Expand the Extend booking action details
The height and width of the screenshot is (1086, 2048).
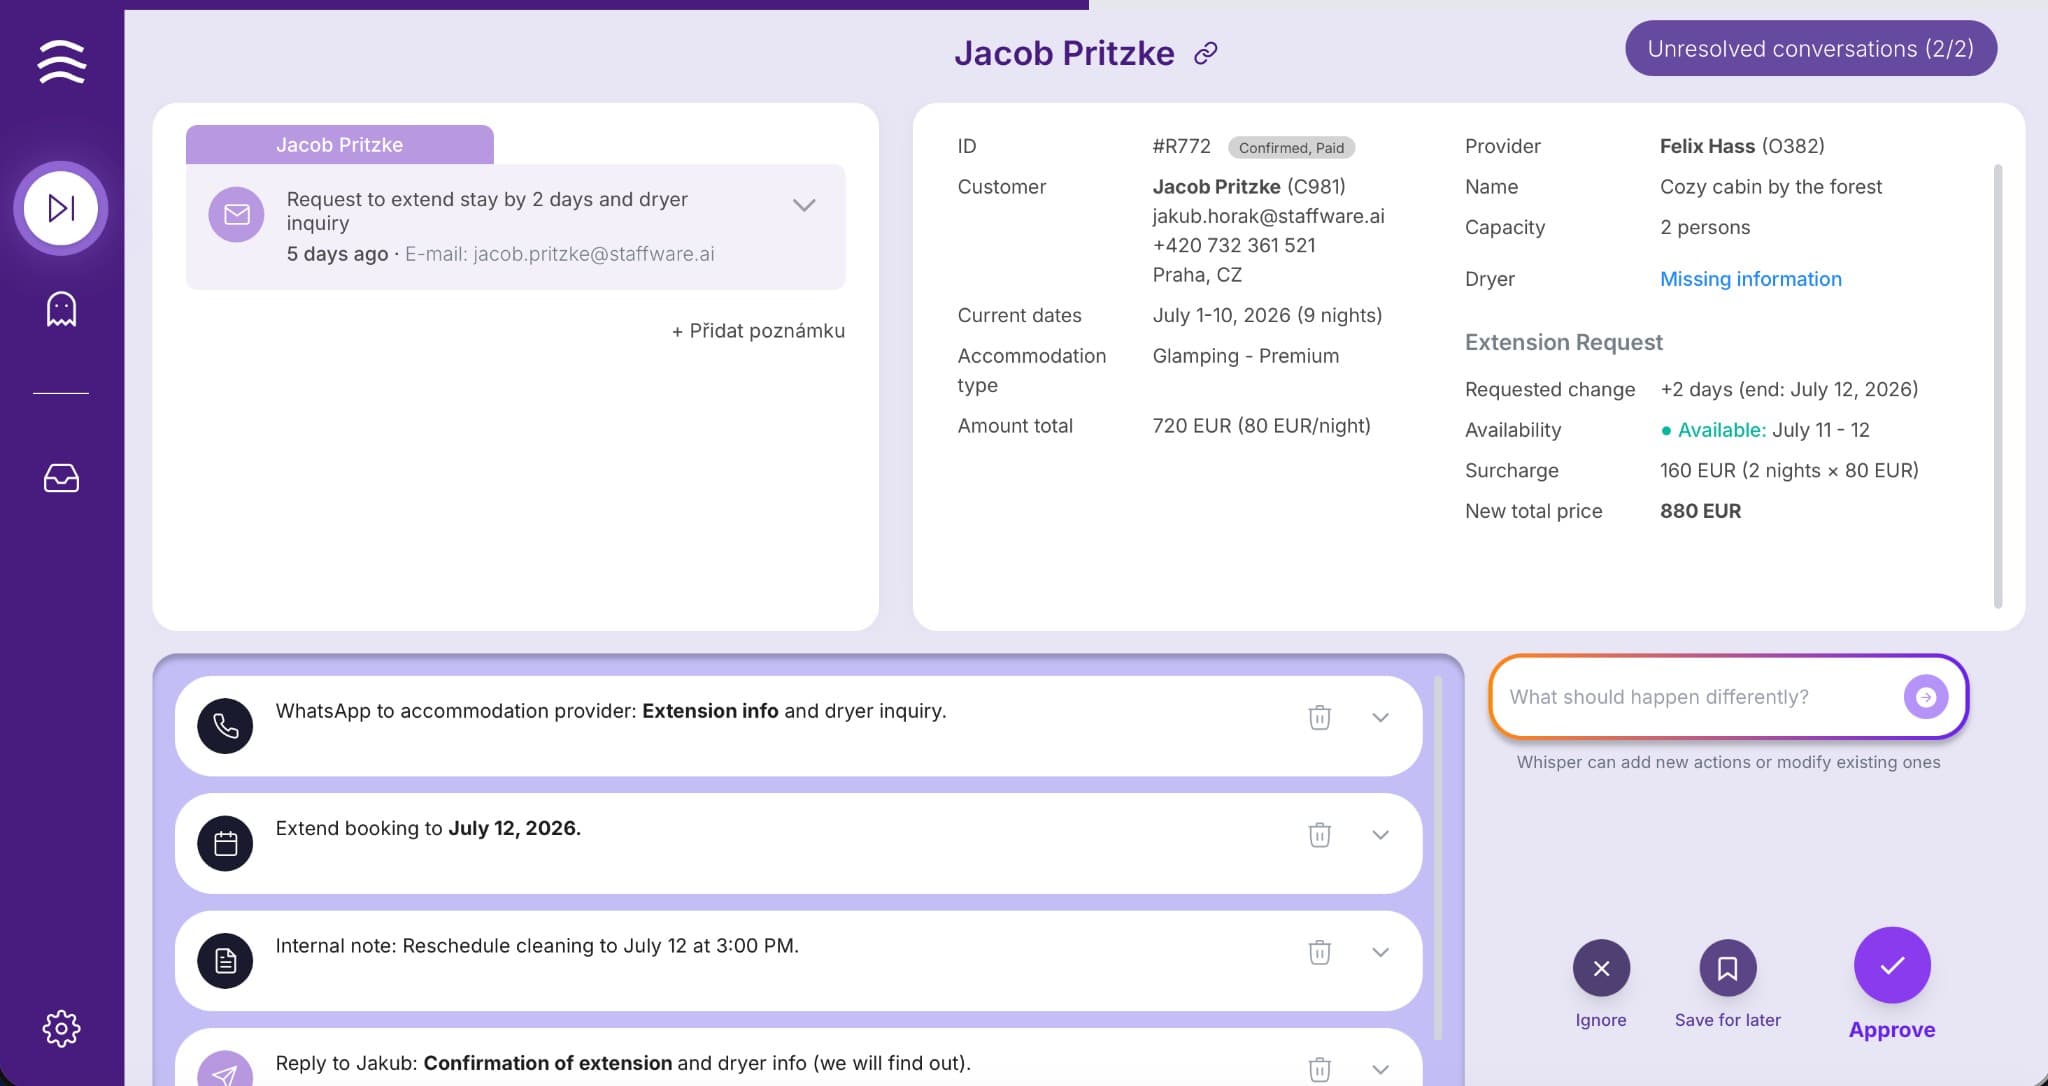click(x=1382, y=834)
